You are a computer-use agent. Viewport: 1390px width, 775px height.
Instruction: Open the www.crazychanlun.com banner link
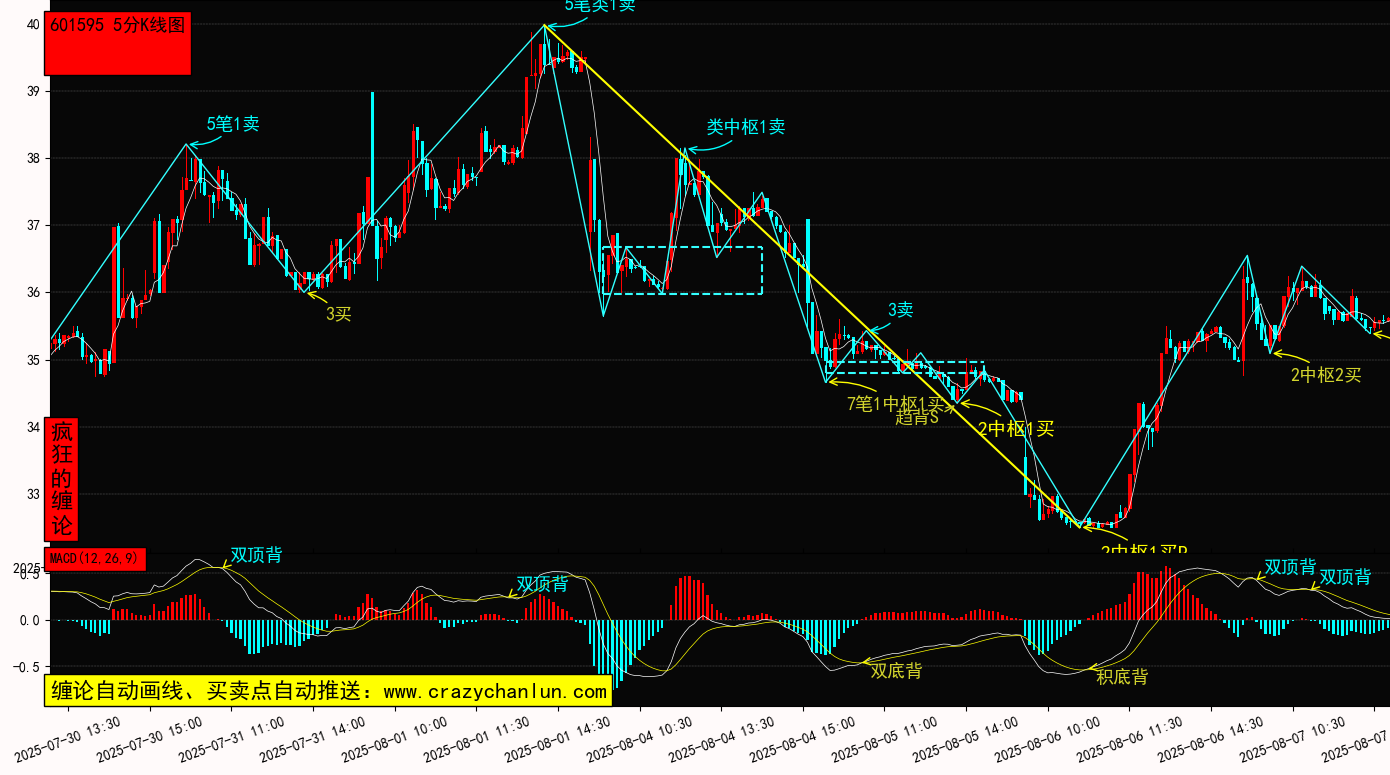pos(328,691)
